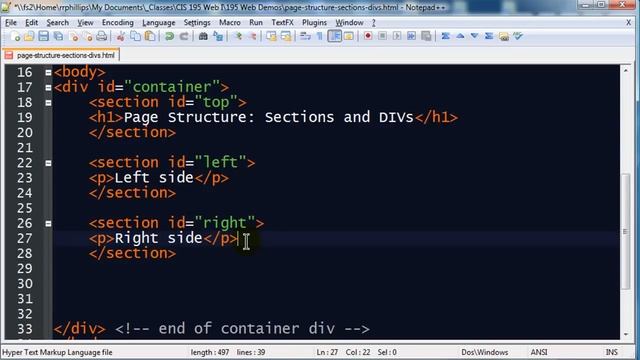Click the "end of container div" comment
Screen dimensions: 640x360
click(x=242, y=329)
